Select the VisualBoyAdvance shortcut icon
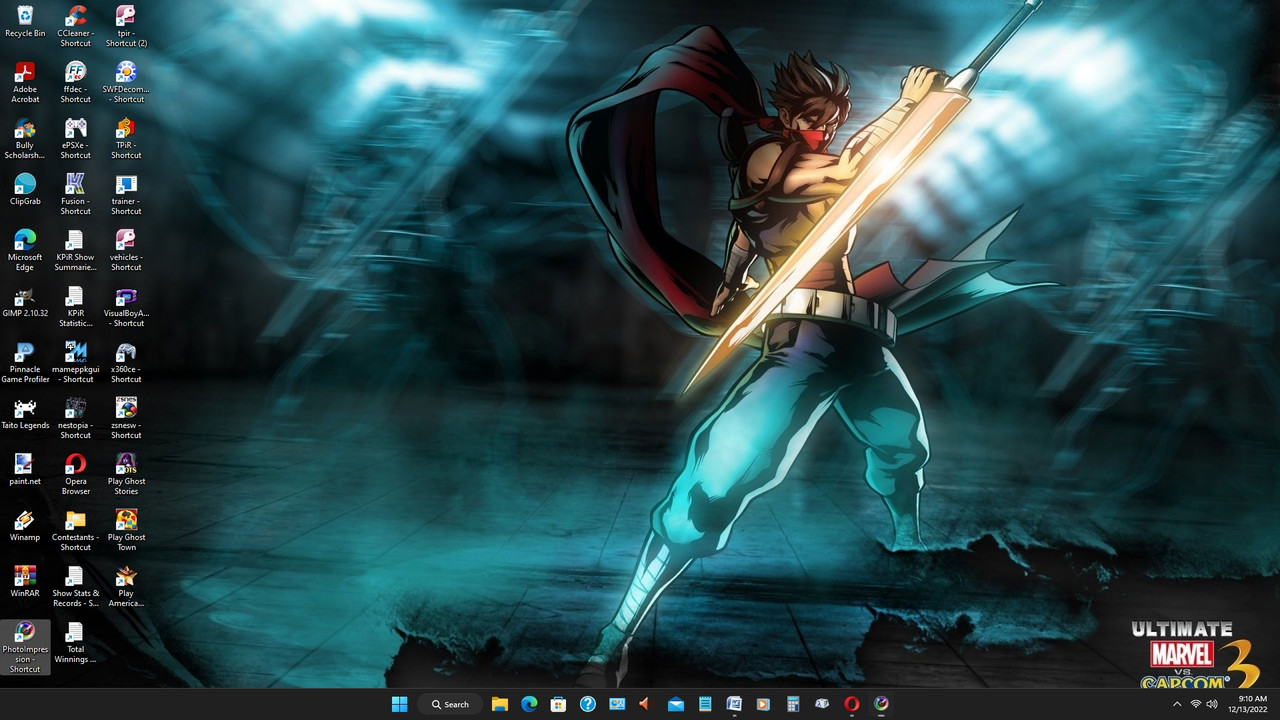 (x=126, y=306)
